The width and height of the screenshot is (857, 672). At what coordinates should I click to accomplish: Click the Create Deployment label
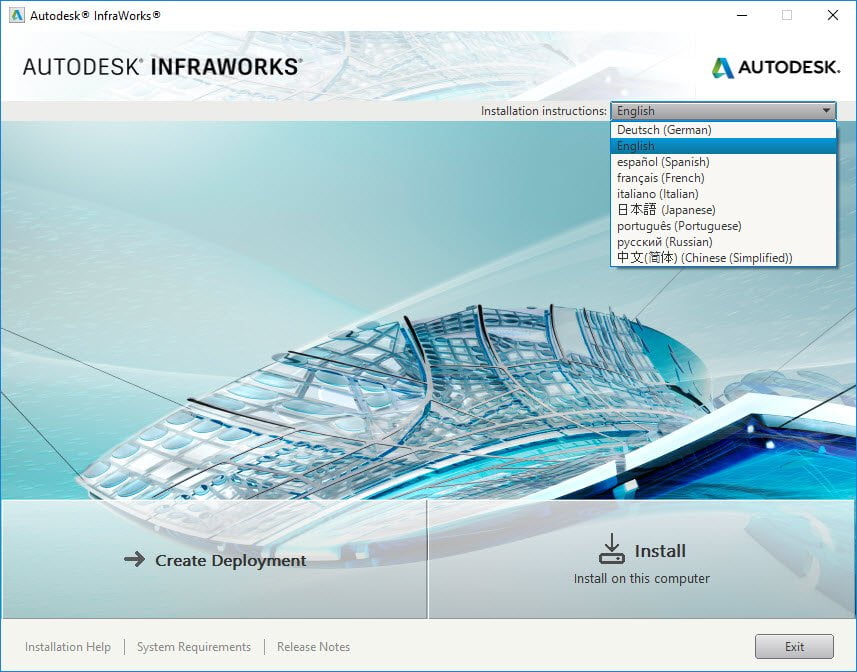tap(231, 561)
